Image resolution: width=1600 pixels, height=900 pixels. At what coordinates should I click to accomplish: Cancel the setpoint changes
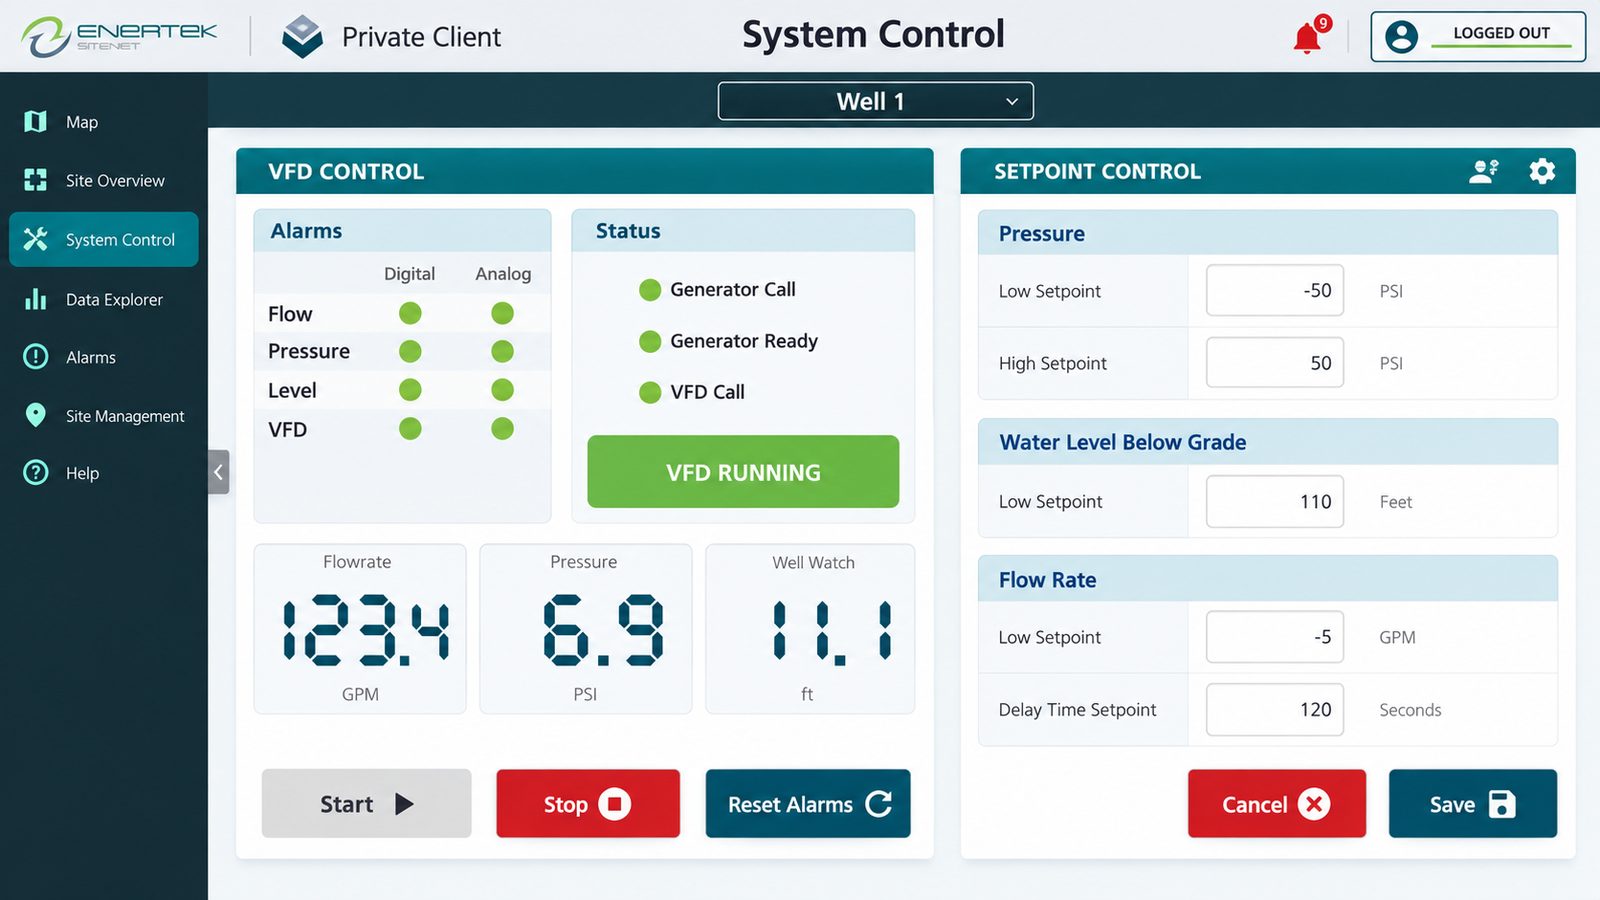pyautogui.click(x=1277, y=803)
